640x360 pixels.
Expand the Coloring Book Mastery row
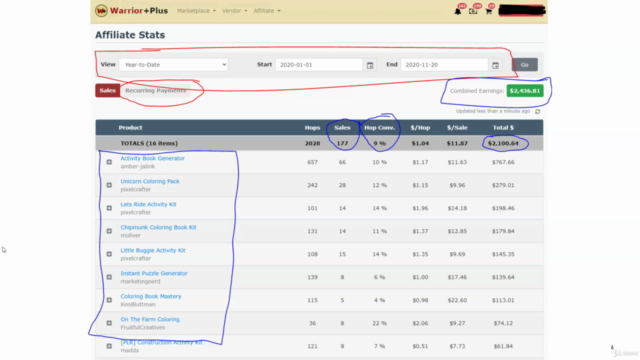[109, 300]
